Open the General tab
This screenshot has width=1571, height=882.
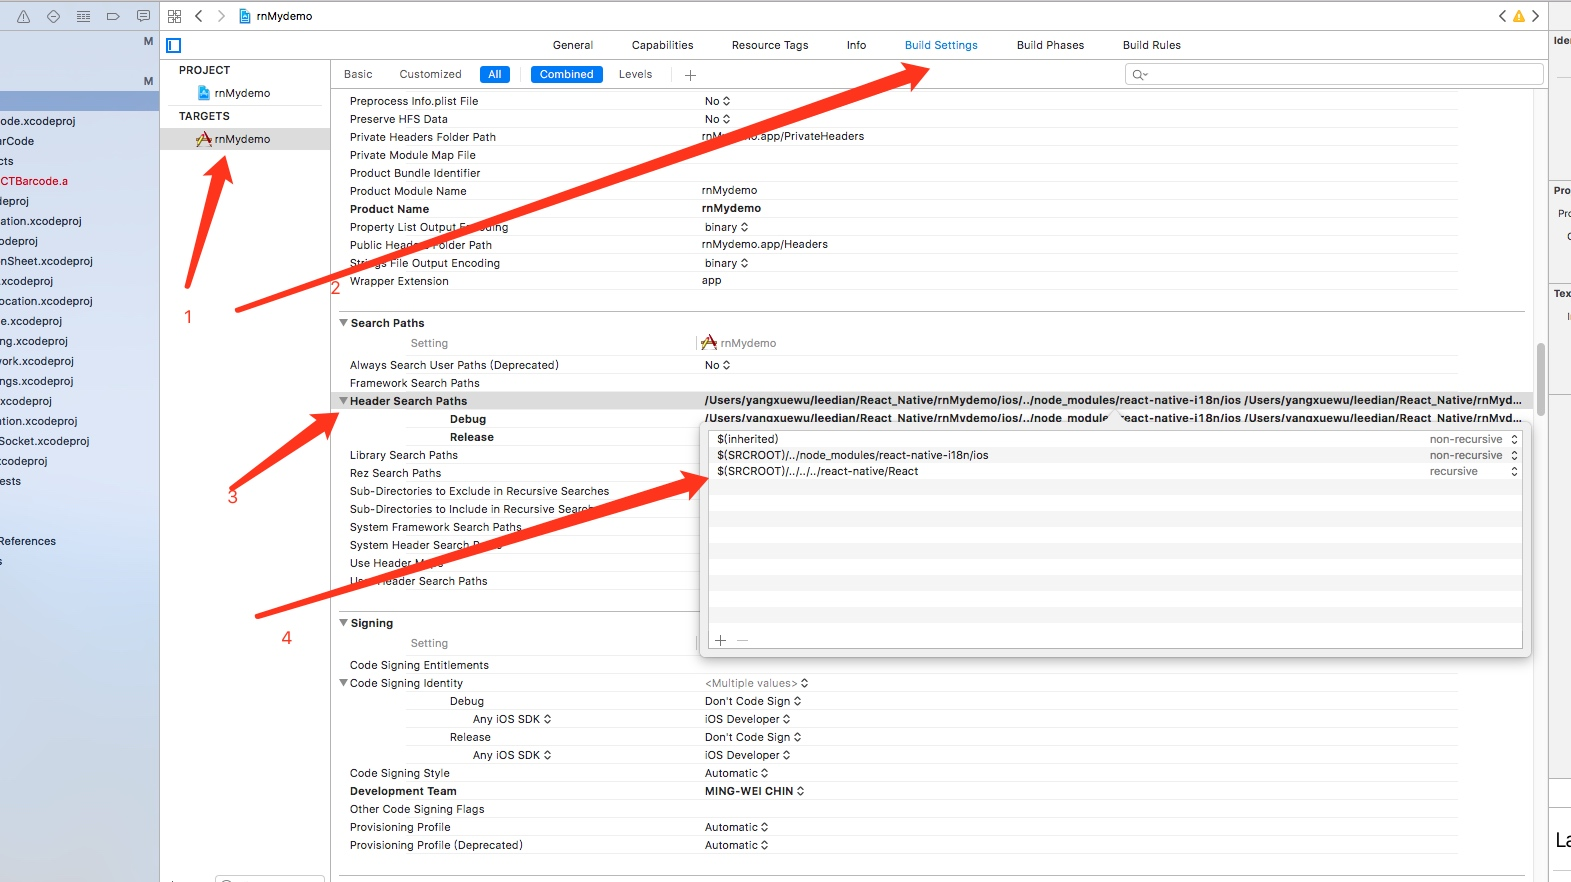coord(573,45)
